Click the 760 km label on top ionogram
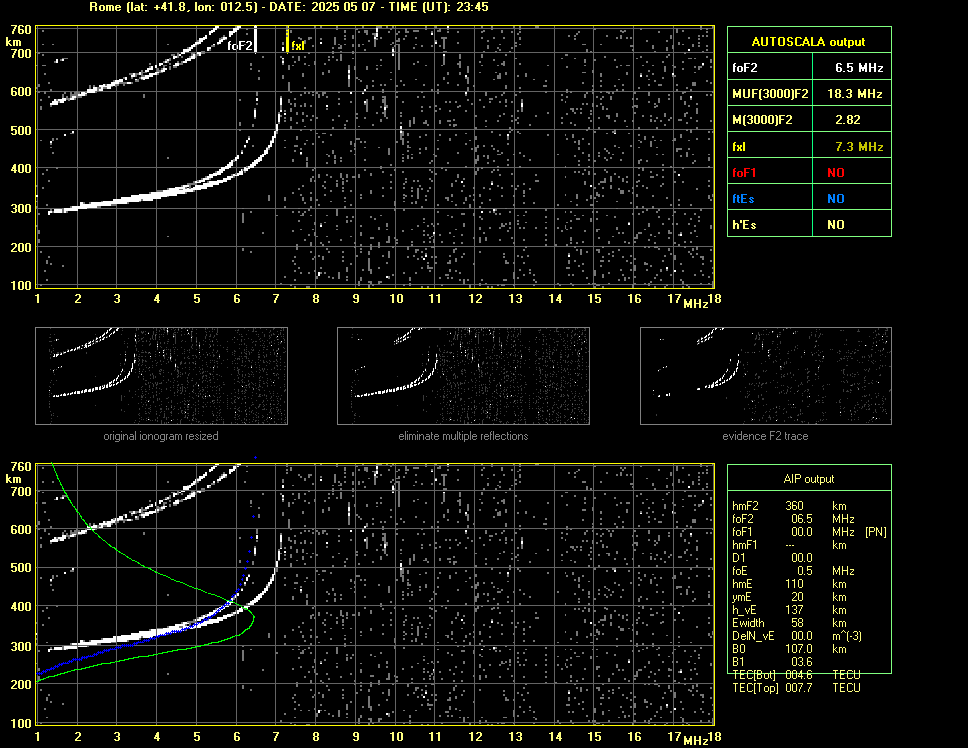 tap(21, 30)
